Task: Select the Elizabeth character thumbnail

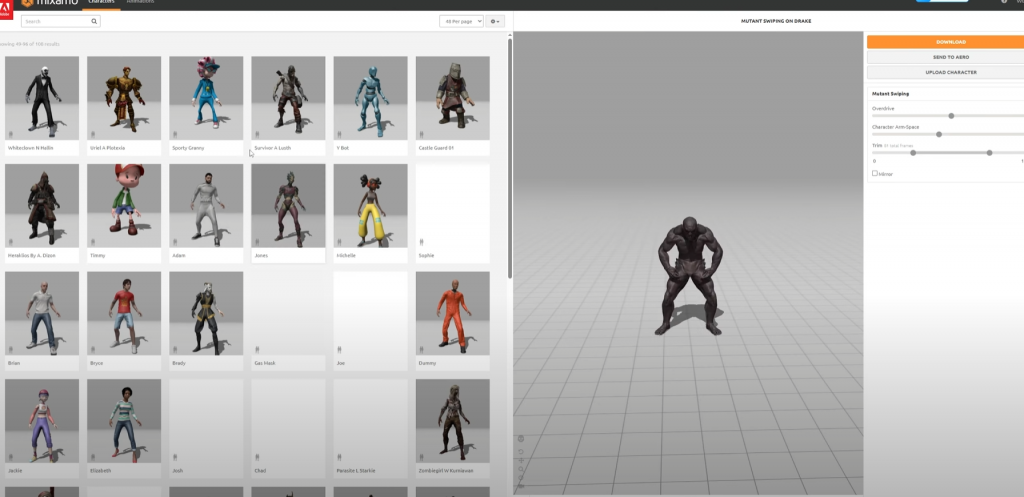Action: tap(124, 421)
